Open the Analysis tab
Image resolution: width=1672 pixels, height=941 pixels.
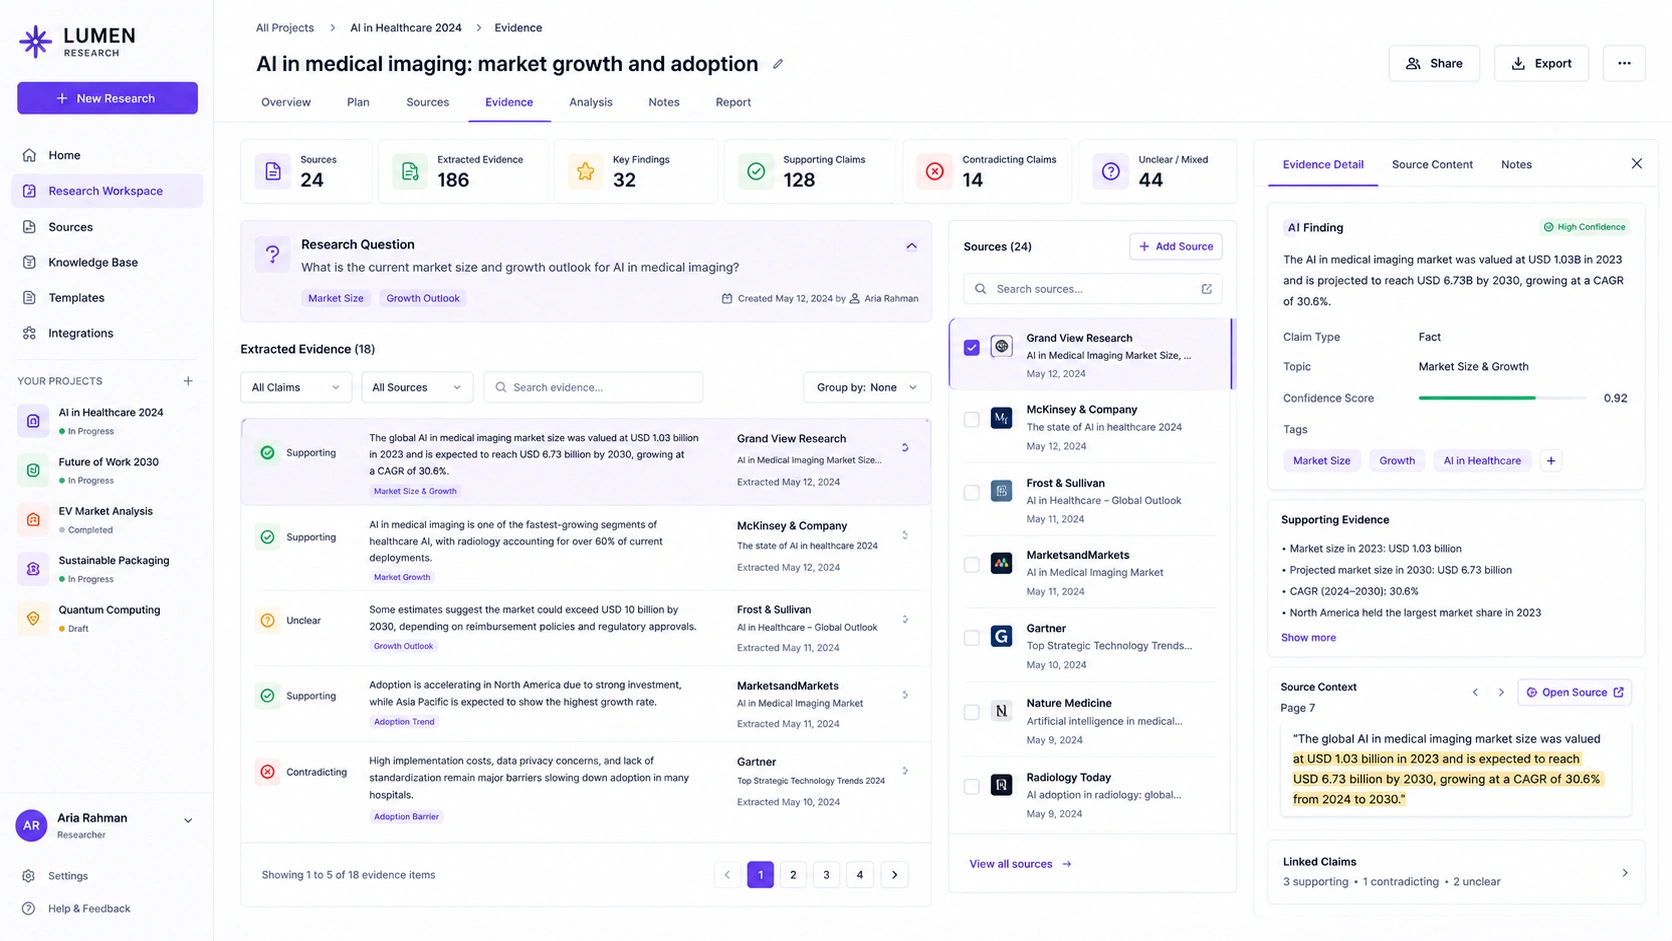point(591,102)
